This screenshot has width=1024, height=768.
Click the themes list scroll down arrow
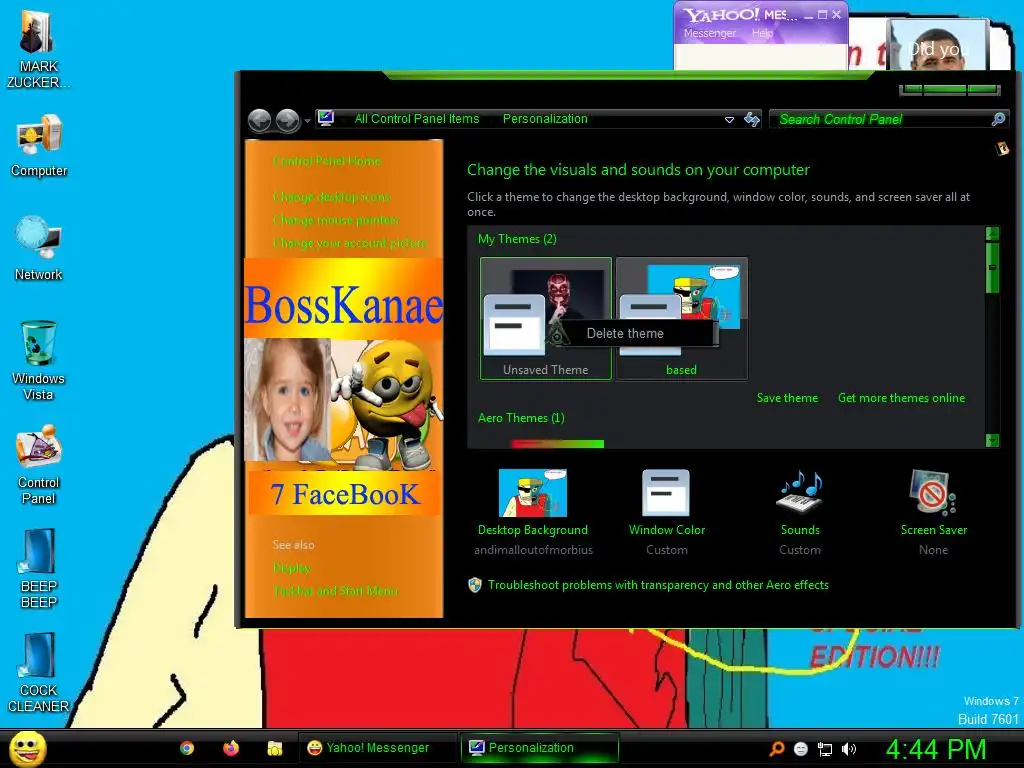pyautogui.click(x=992, y=441)
